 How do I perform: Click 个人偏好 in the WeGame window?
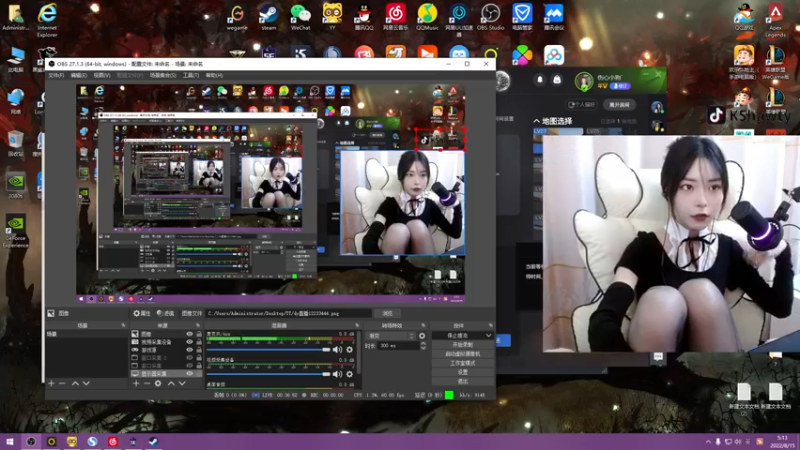click(582, 105)
